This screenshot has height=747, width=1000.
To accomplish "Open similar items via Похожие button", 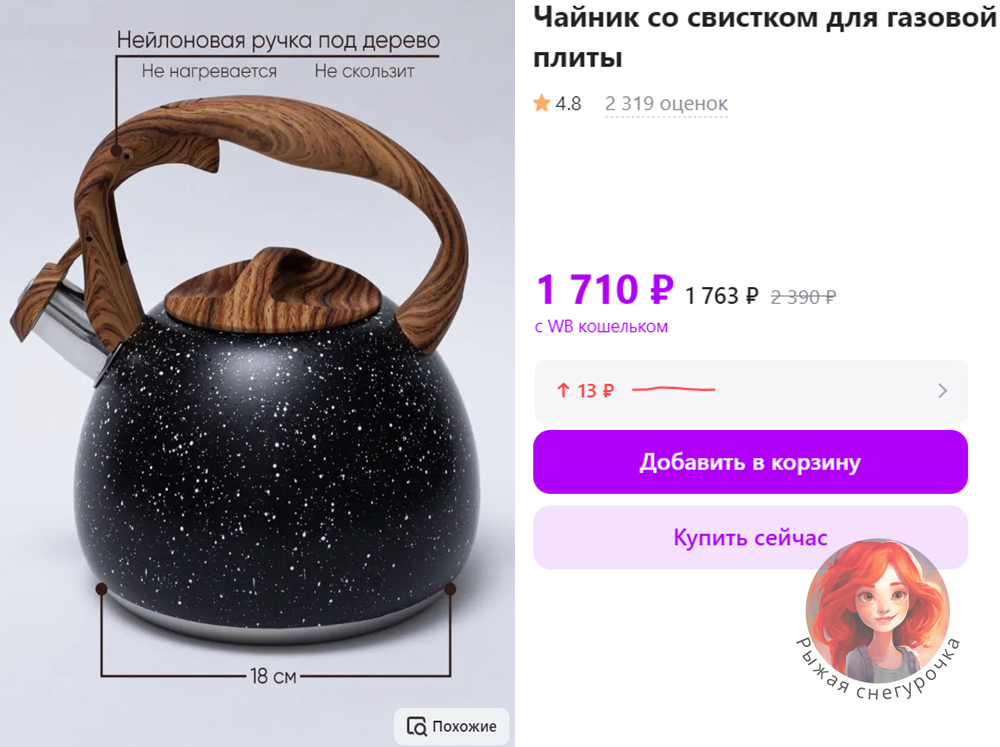I will [451, 726].
